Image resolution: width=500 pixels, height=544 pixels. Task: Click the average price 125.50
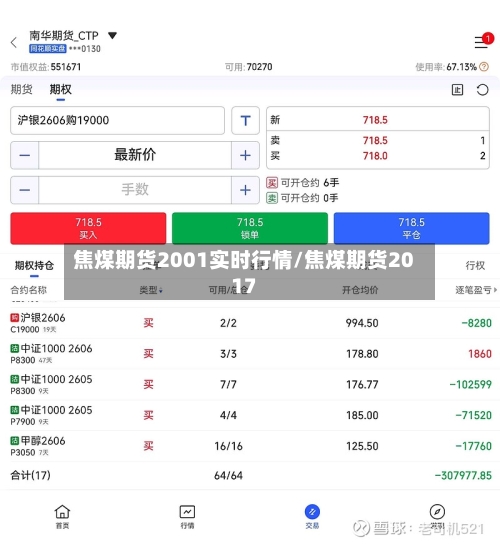[x=362, y=446]
